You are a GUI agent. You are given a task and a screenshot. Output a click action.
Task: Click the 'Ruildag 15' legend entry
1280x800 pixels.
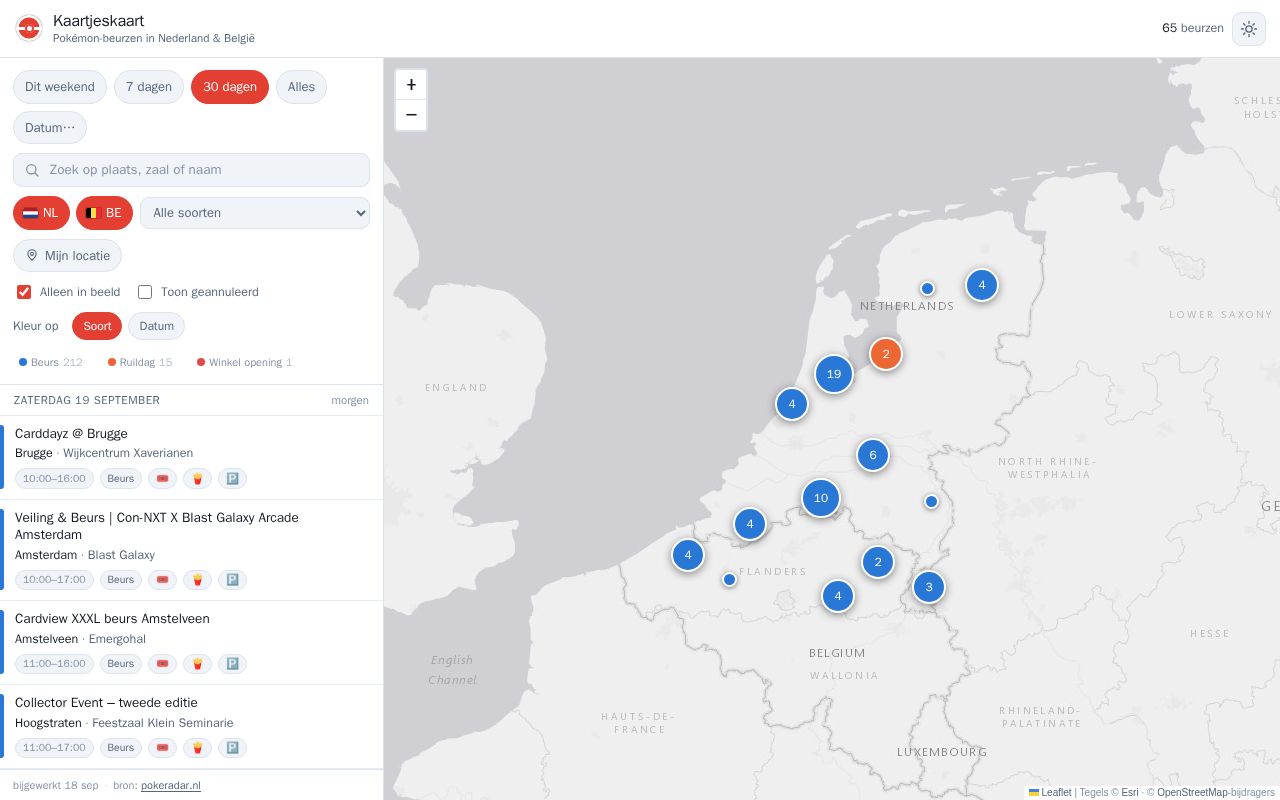[x=140, y=362]
